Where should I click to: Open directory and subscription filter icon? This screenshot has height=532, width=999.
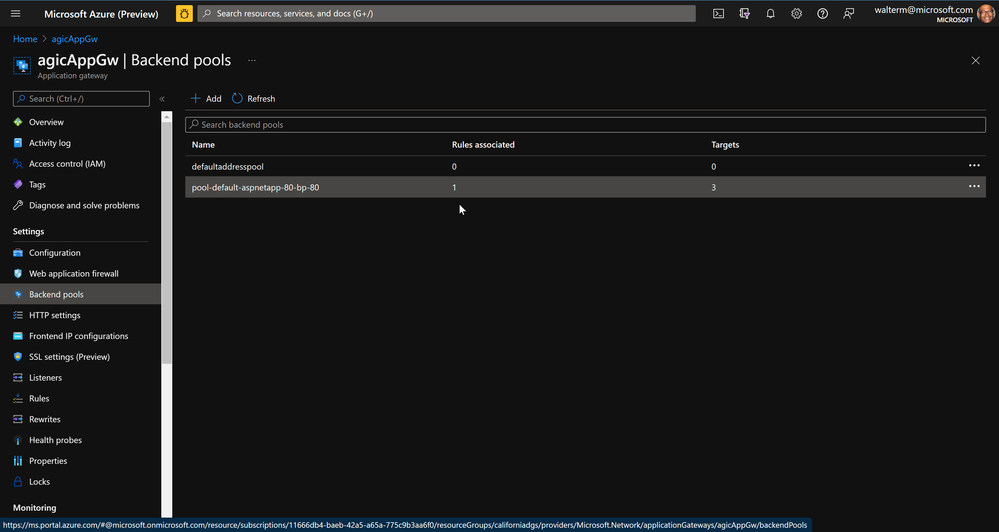(x=744, y=13)
